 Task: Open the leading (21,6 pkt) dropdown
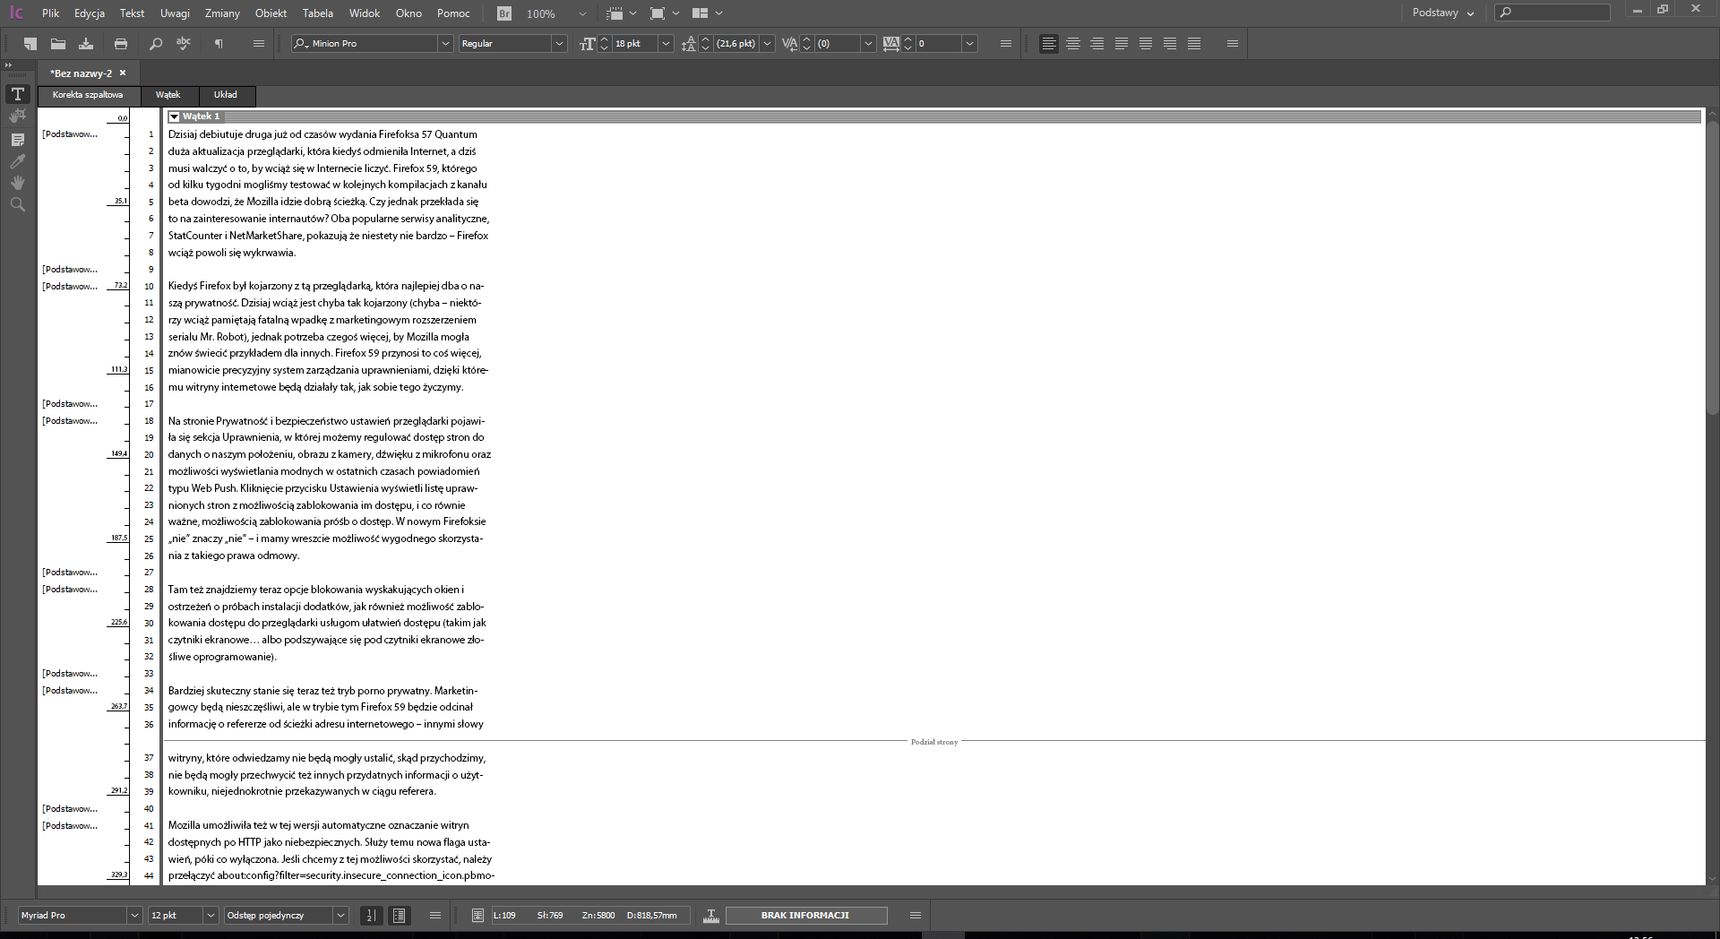click(x=767, y=44)
